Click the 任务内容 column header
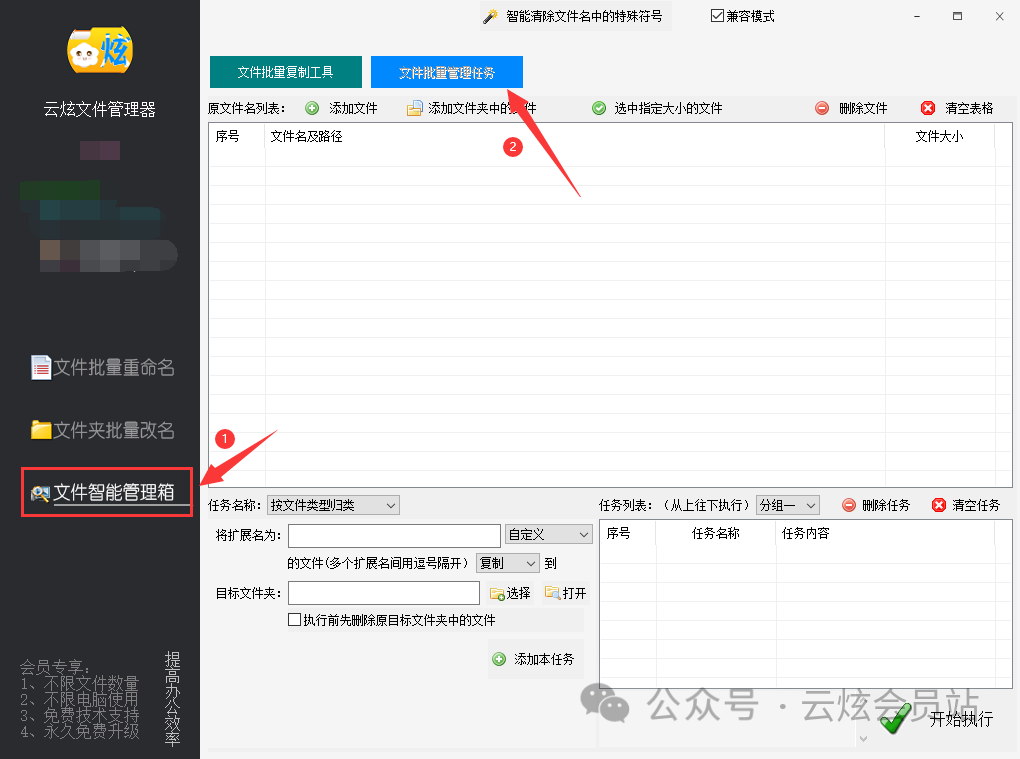The height and width of the screenshot is (759, 1020). (805, 534)
